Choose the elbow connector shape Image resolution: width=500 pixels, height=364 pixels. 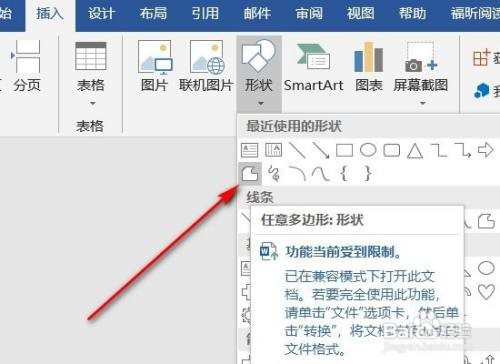click(439, 150)
